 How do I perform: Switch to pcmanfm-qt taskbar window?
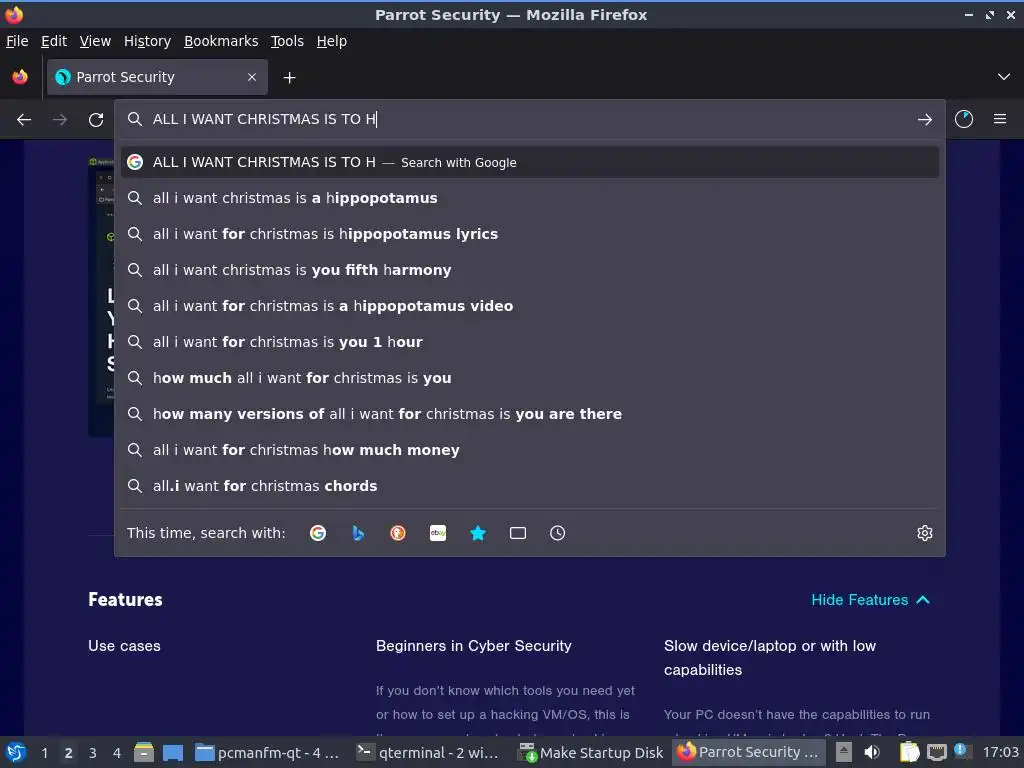pyautogui.click(x=268, y=752)
